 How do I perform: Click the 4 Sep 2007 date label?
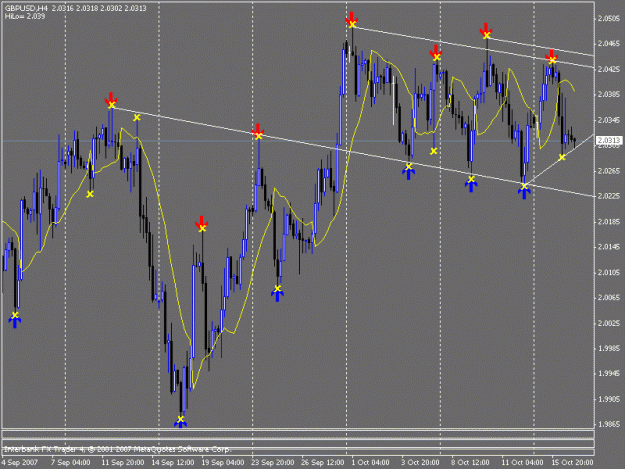coord(20,463)
